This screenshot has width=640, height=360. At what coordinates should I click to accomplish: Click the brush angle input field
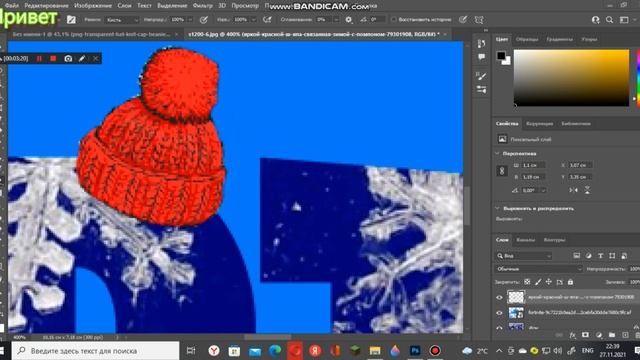(x=377, y=20)
